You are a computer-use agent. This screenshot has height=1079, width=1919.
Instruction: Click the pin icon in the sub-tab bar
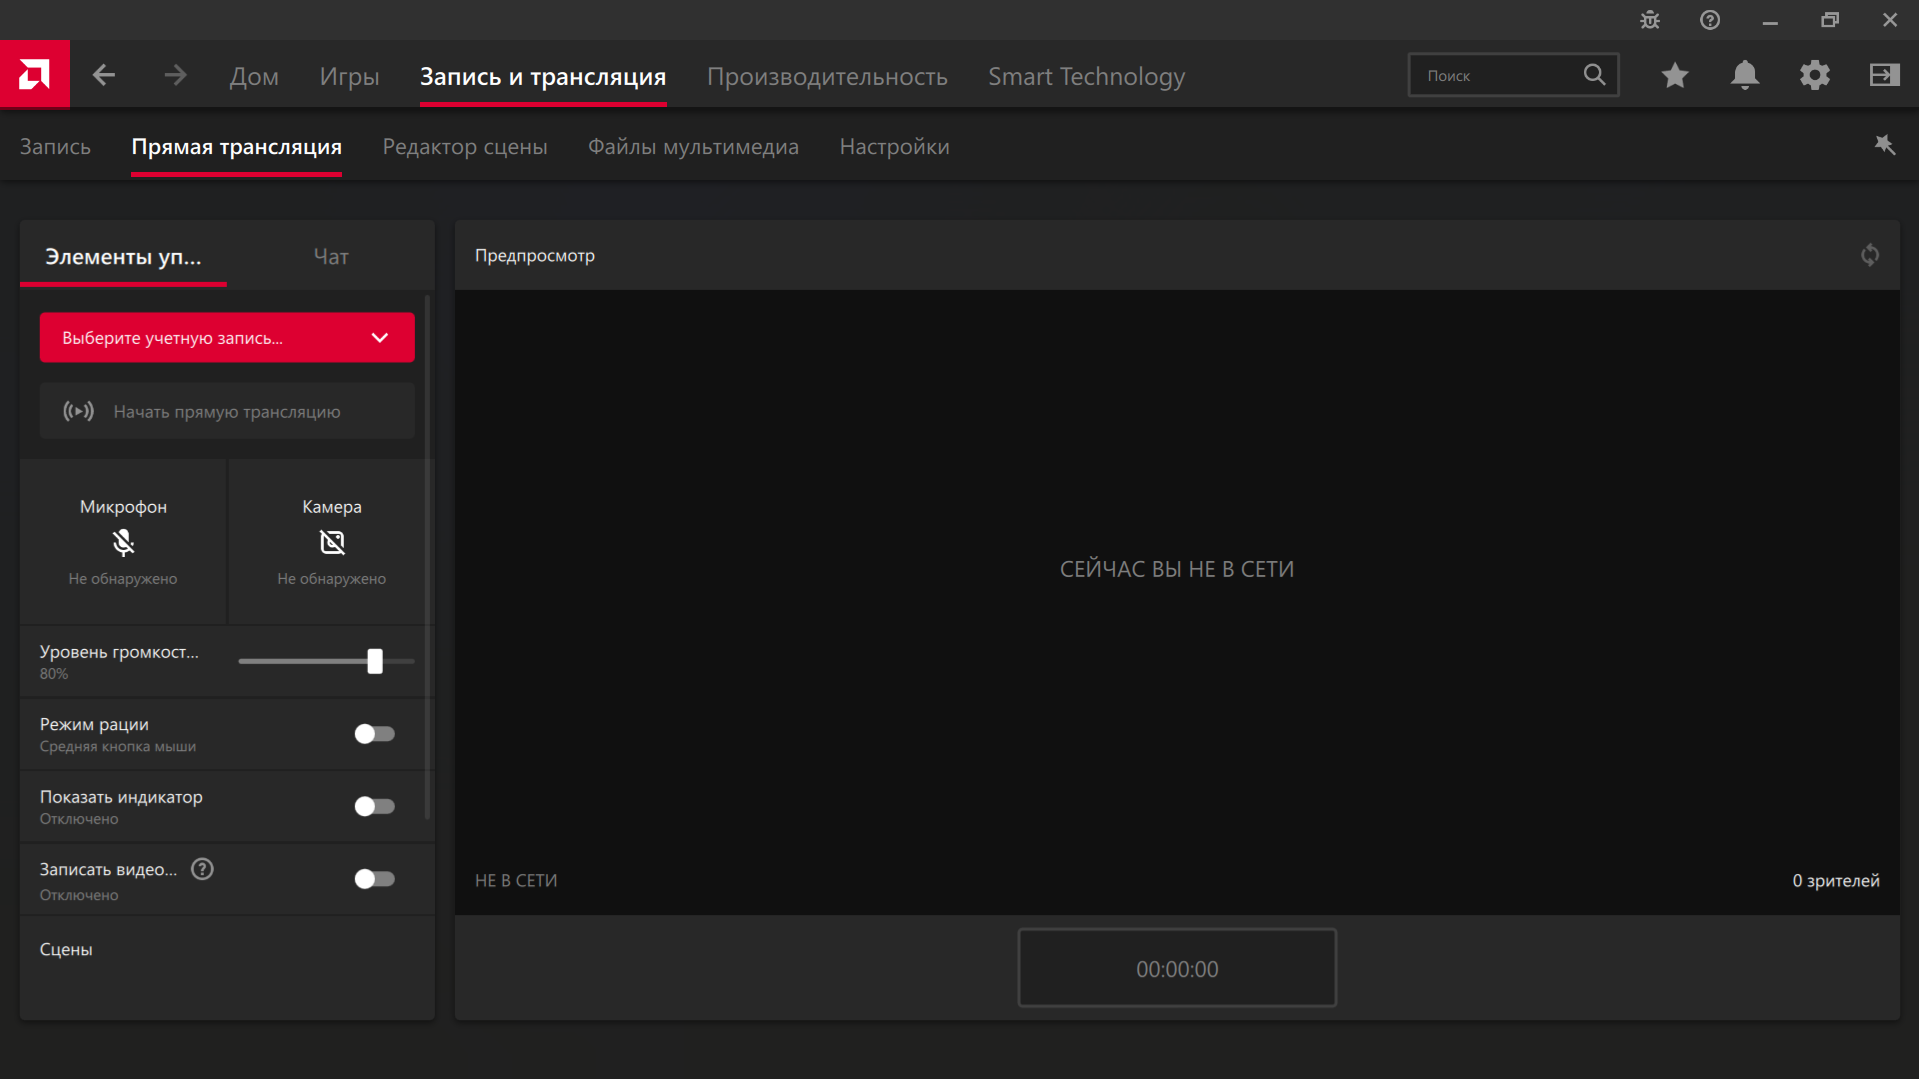(1885, 146)
